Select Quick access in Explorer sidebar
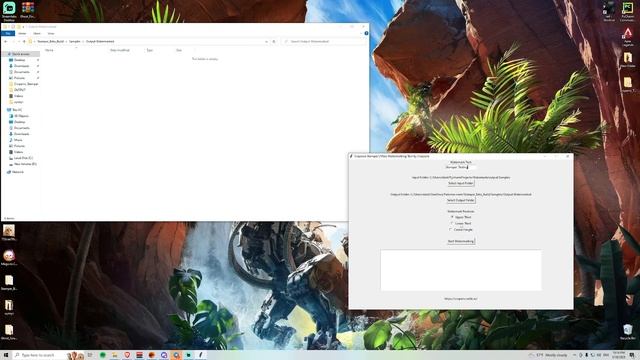The width and height of the screenshot is (640, 360). point(20,54)
